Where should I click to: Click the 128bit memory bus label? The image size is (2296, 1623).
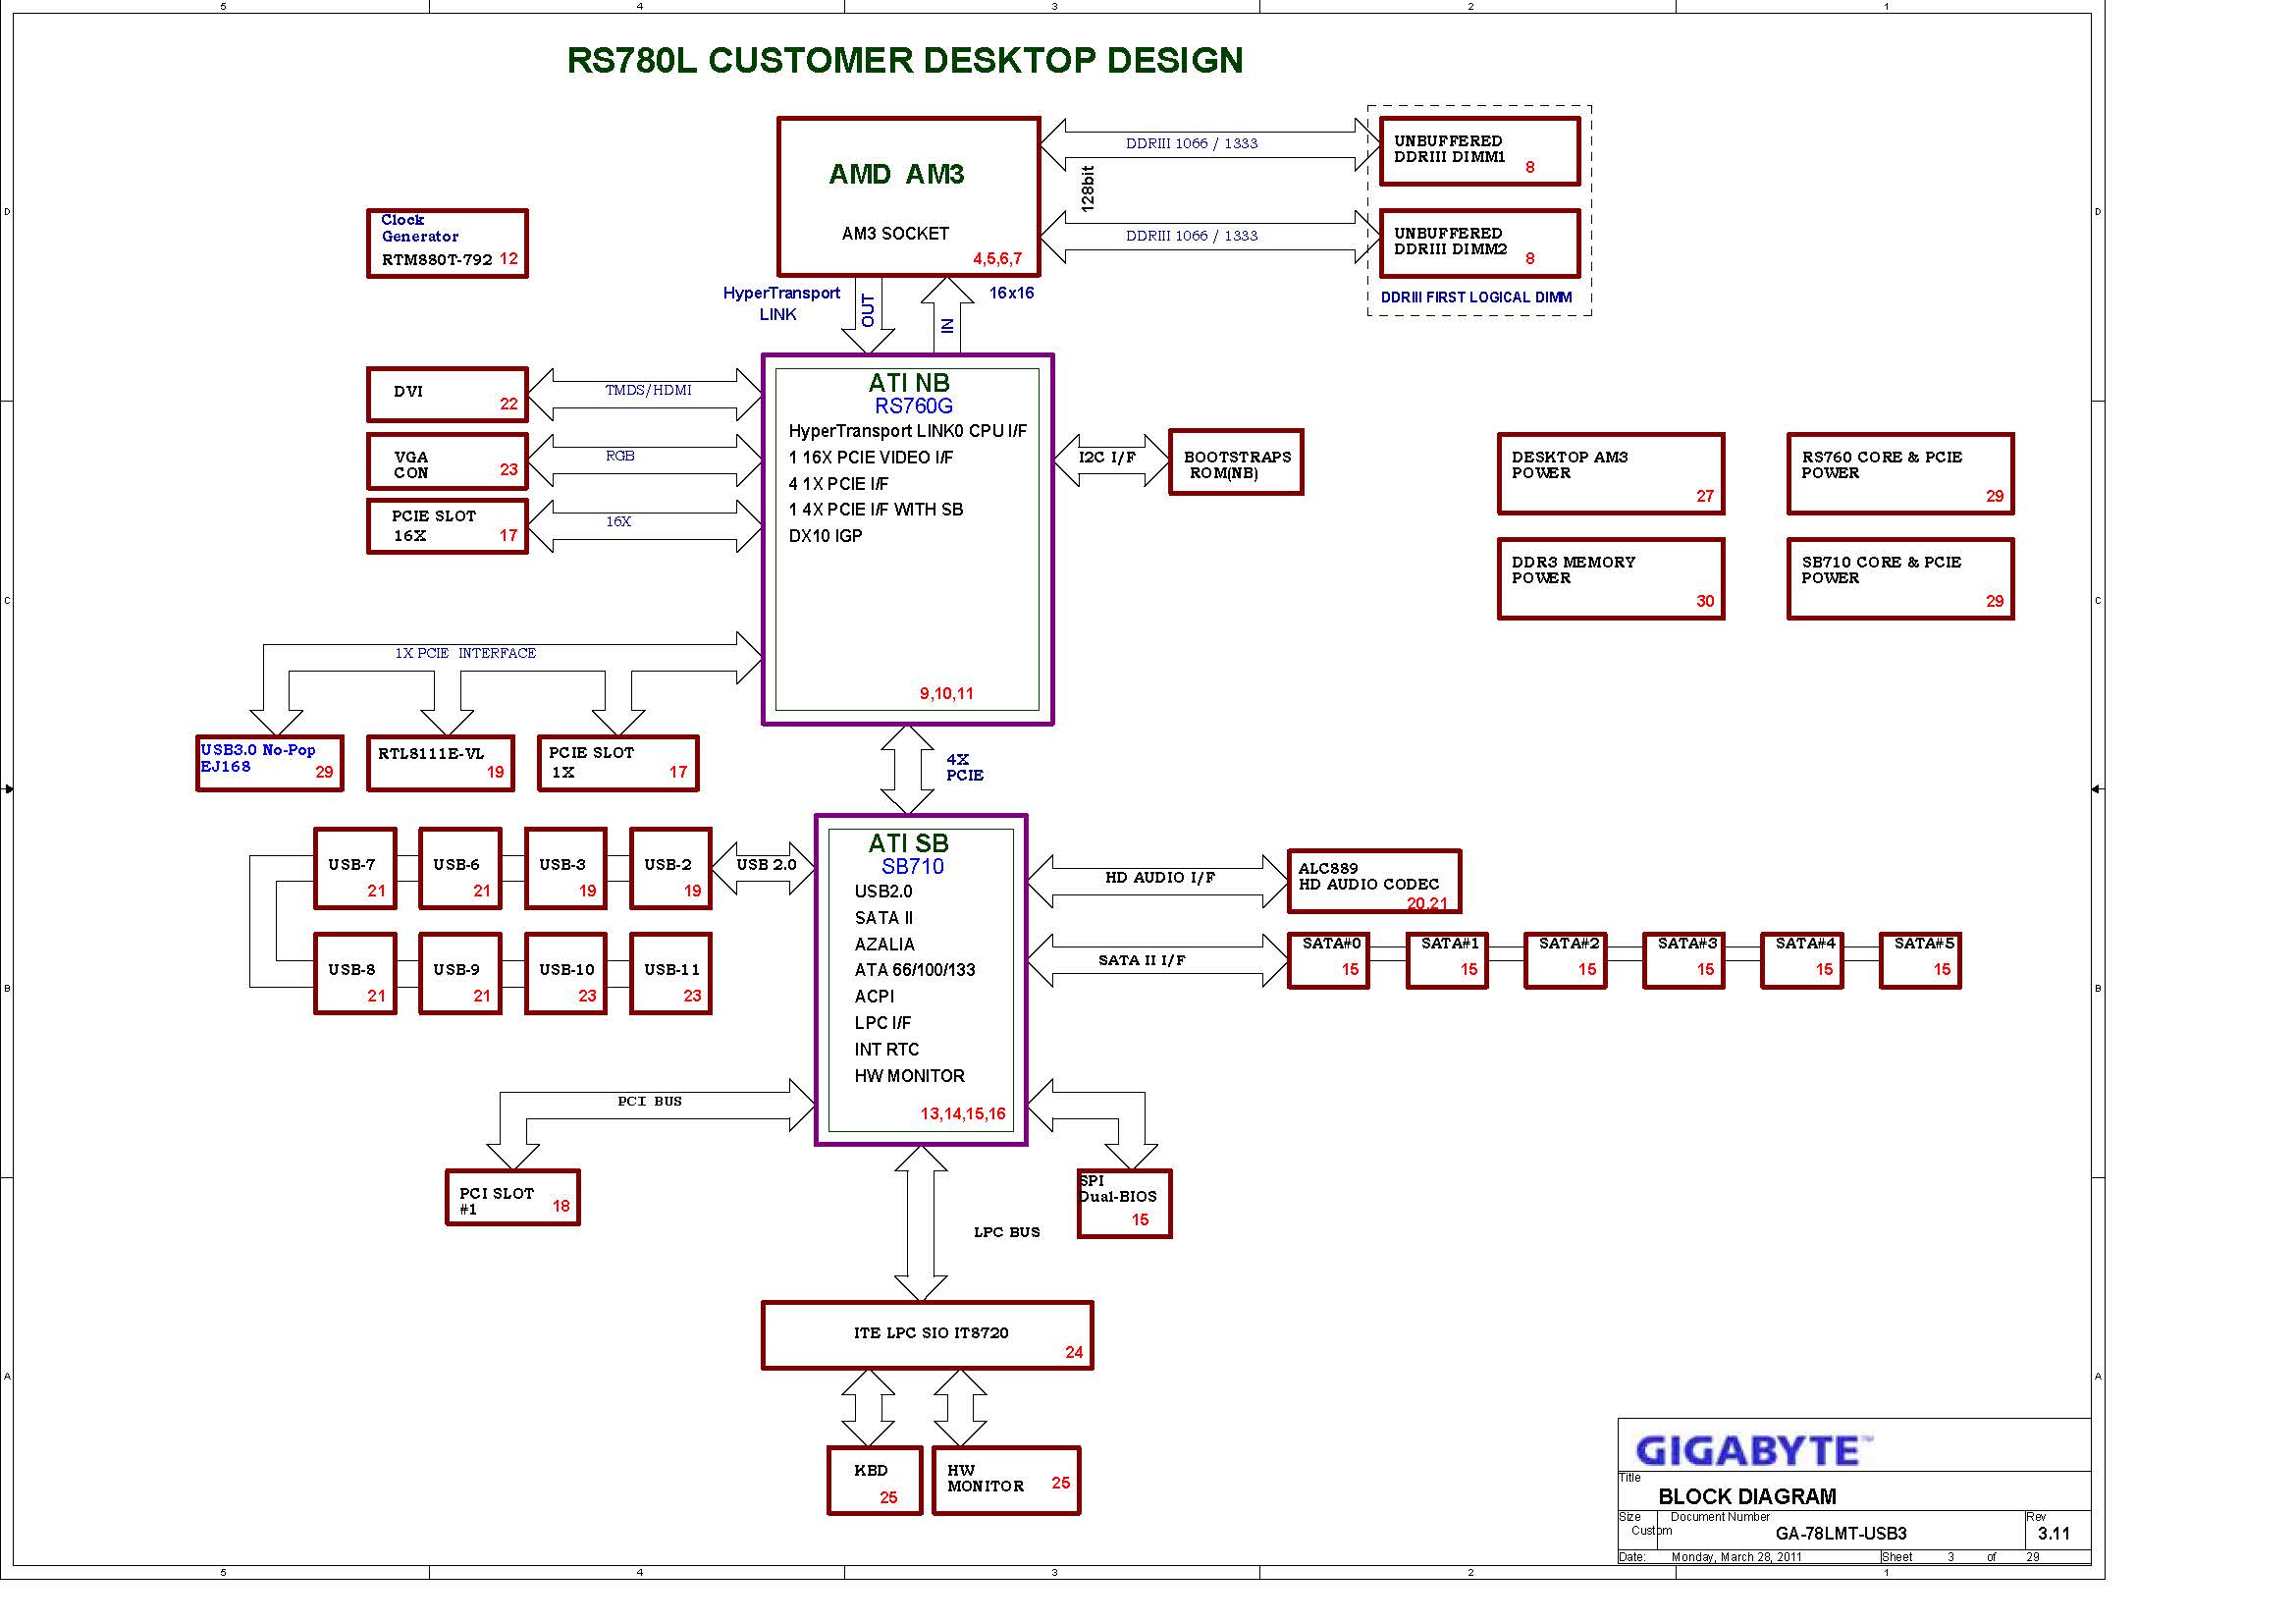(1088, 188)
